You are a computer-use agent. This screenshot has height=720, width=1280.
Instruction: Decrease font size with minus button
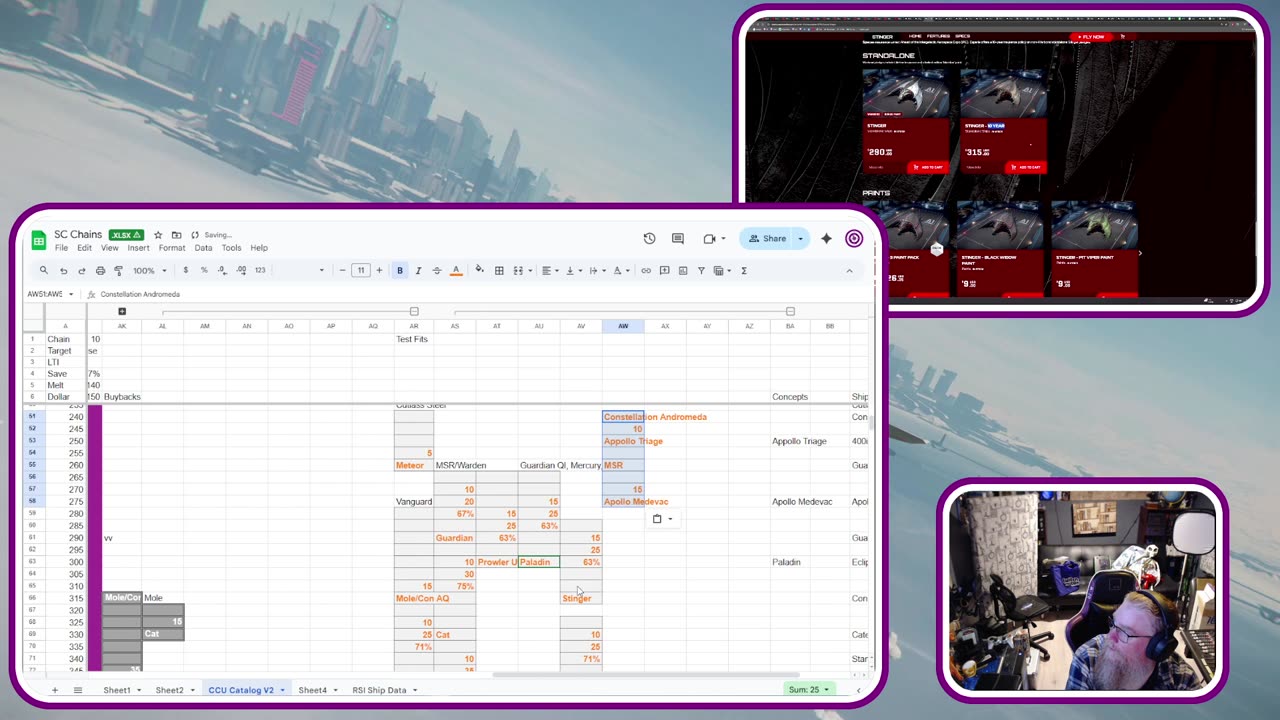tap(342, 270)
